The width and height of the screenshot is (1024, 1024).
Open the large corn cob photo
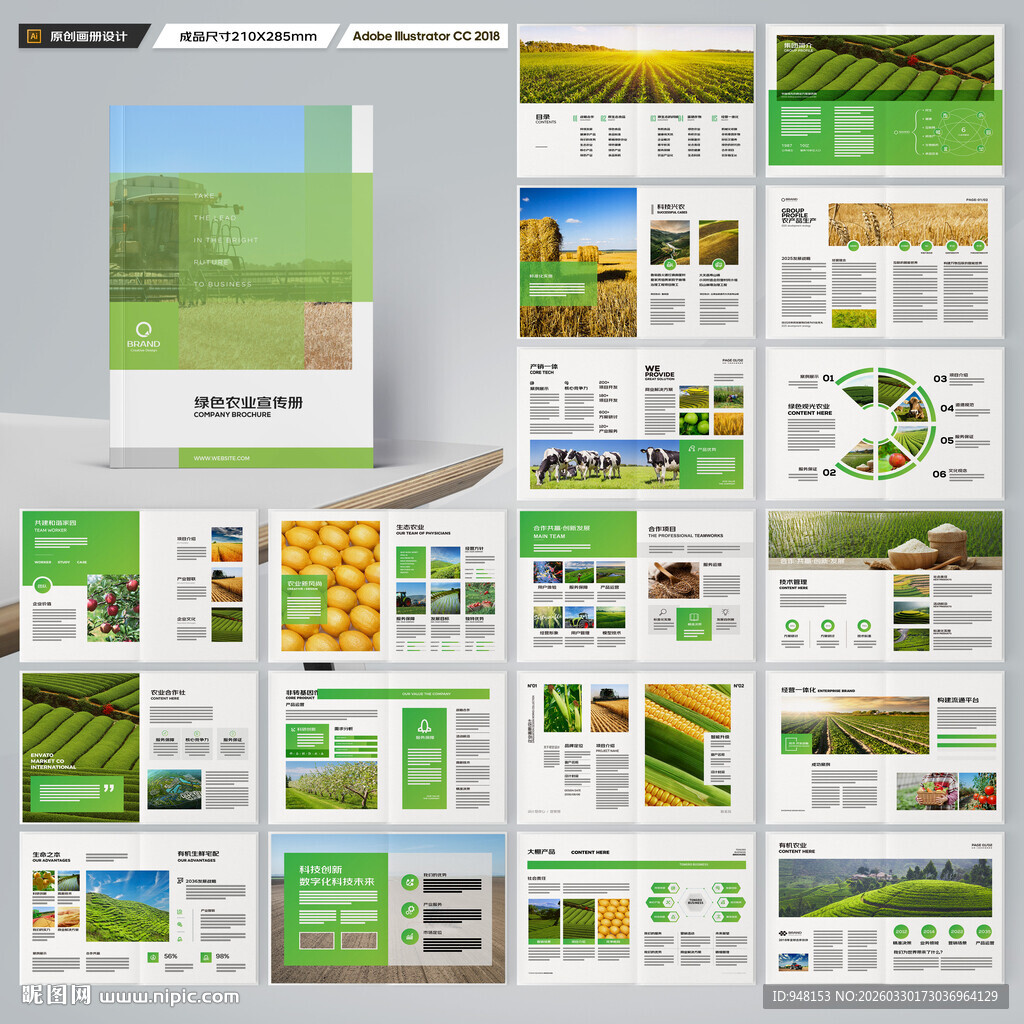(x=688, y=745)
